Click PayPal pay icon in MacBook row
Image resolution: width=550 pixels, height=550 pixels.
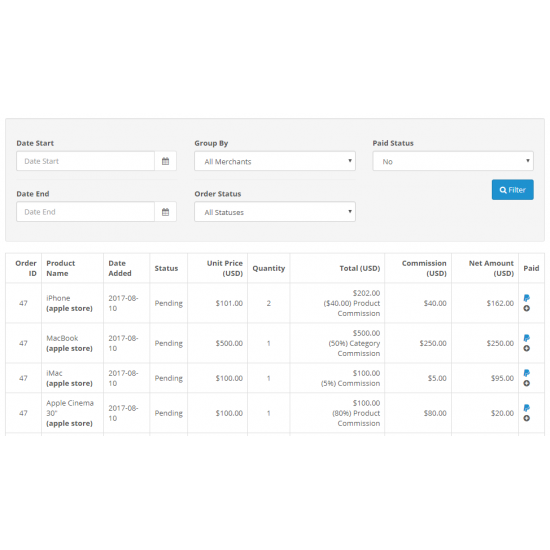[526, 338]
